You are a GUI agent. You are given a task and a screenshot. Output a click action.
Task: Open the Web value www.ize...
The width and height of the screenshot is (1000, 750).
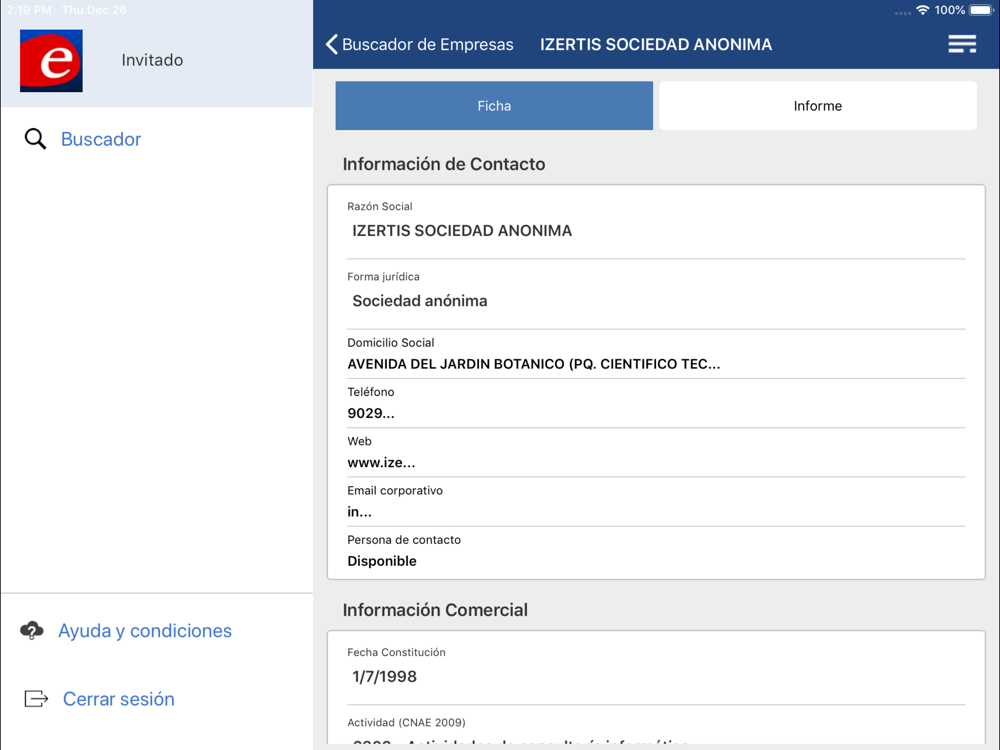tap(381, 463)
